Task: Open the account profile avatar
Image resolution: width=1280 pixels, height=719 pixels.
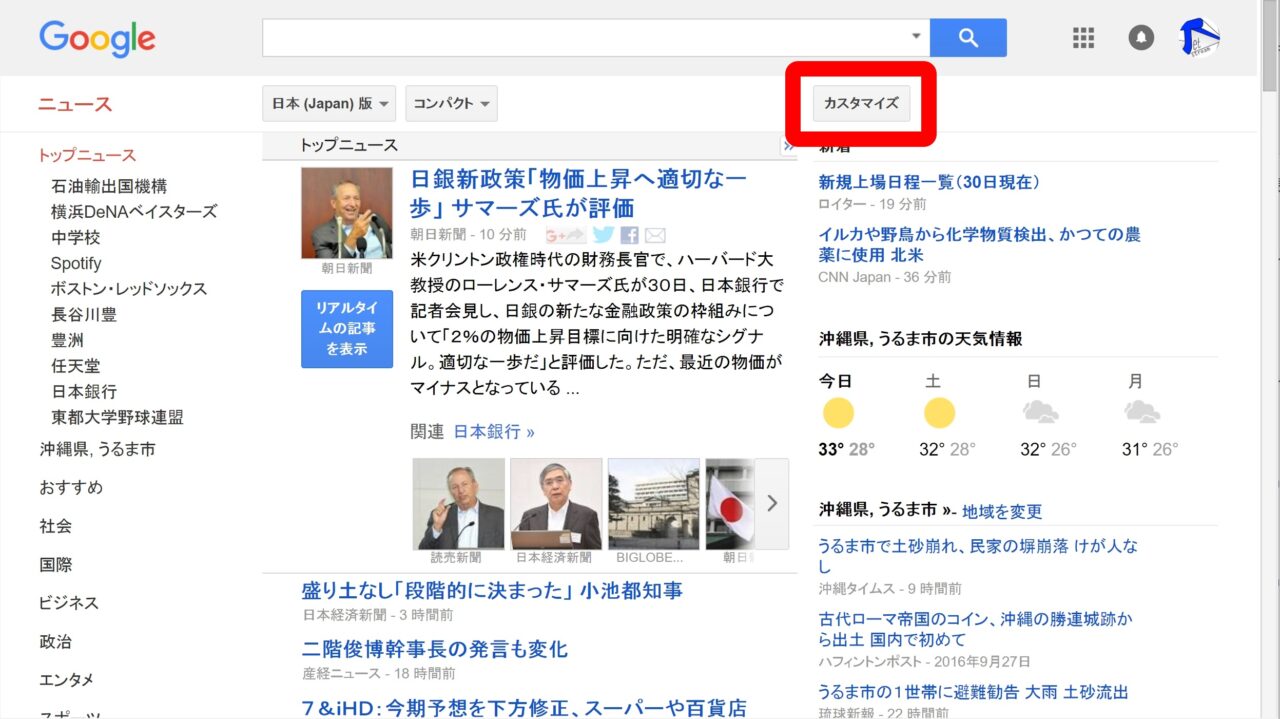Action: (1199, 38)
